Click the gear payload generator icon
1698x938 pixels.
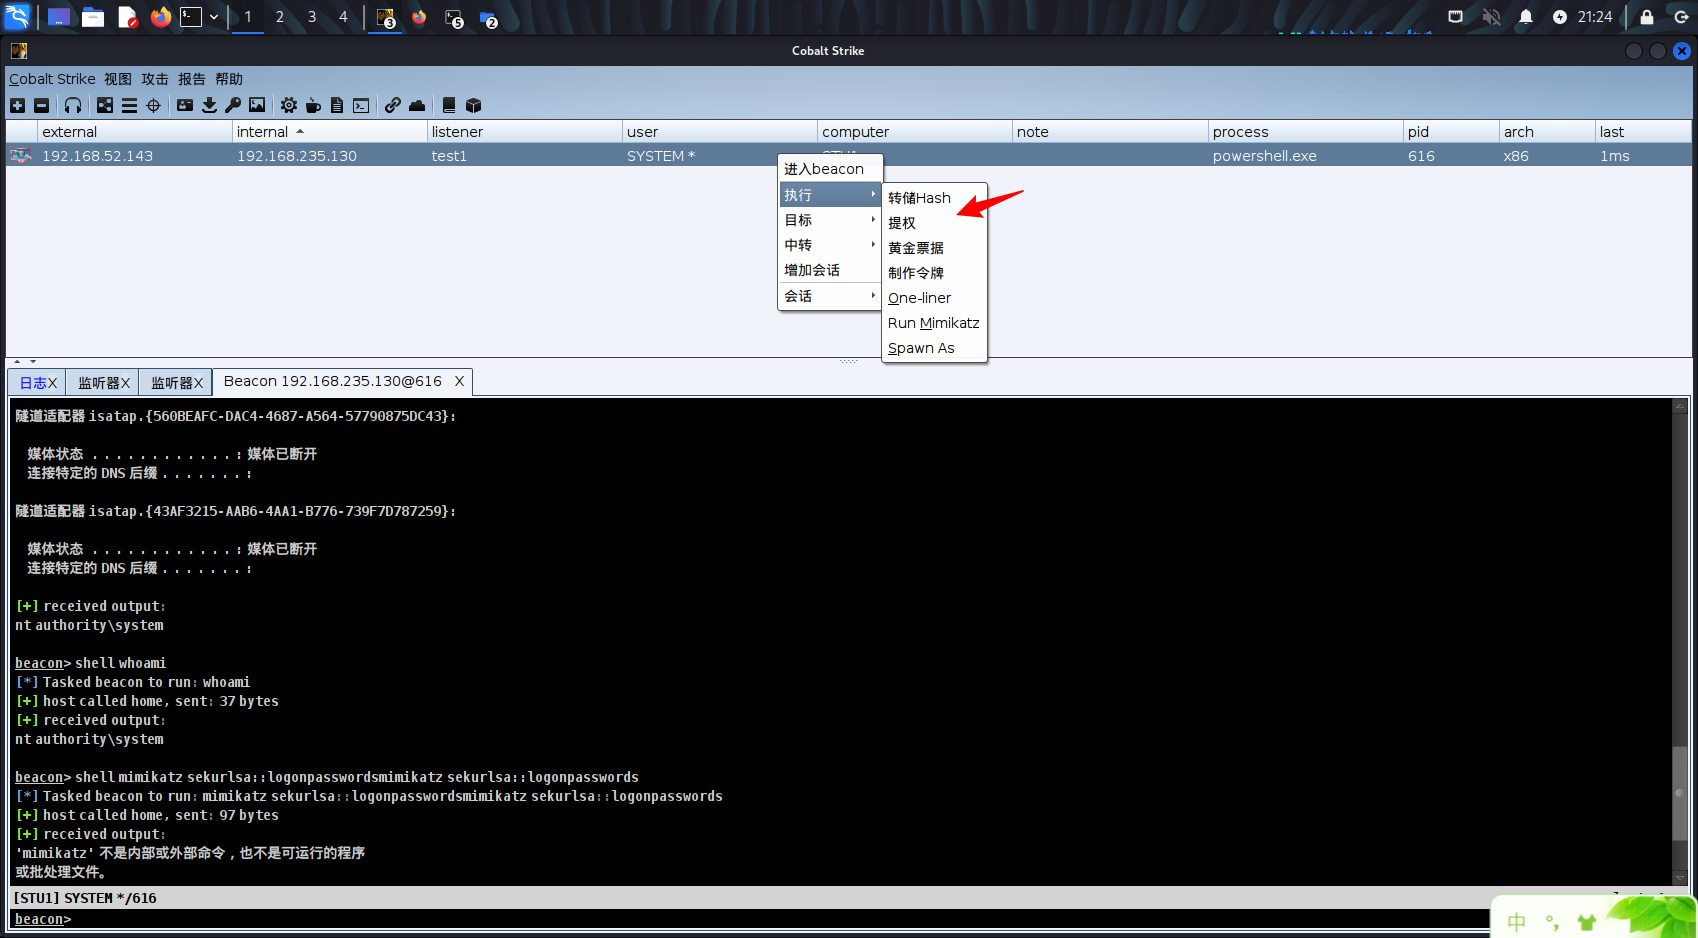pyautogui.click(x=289, y=105)
